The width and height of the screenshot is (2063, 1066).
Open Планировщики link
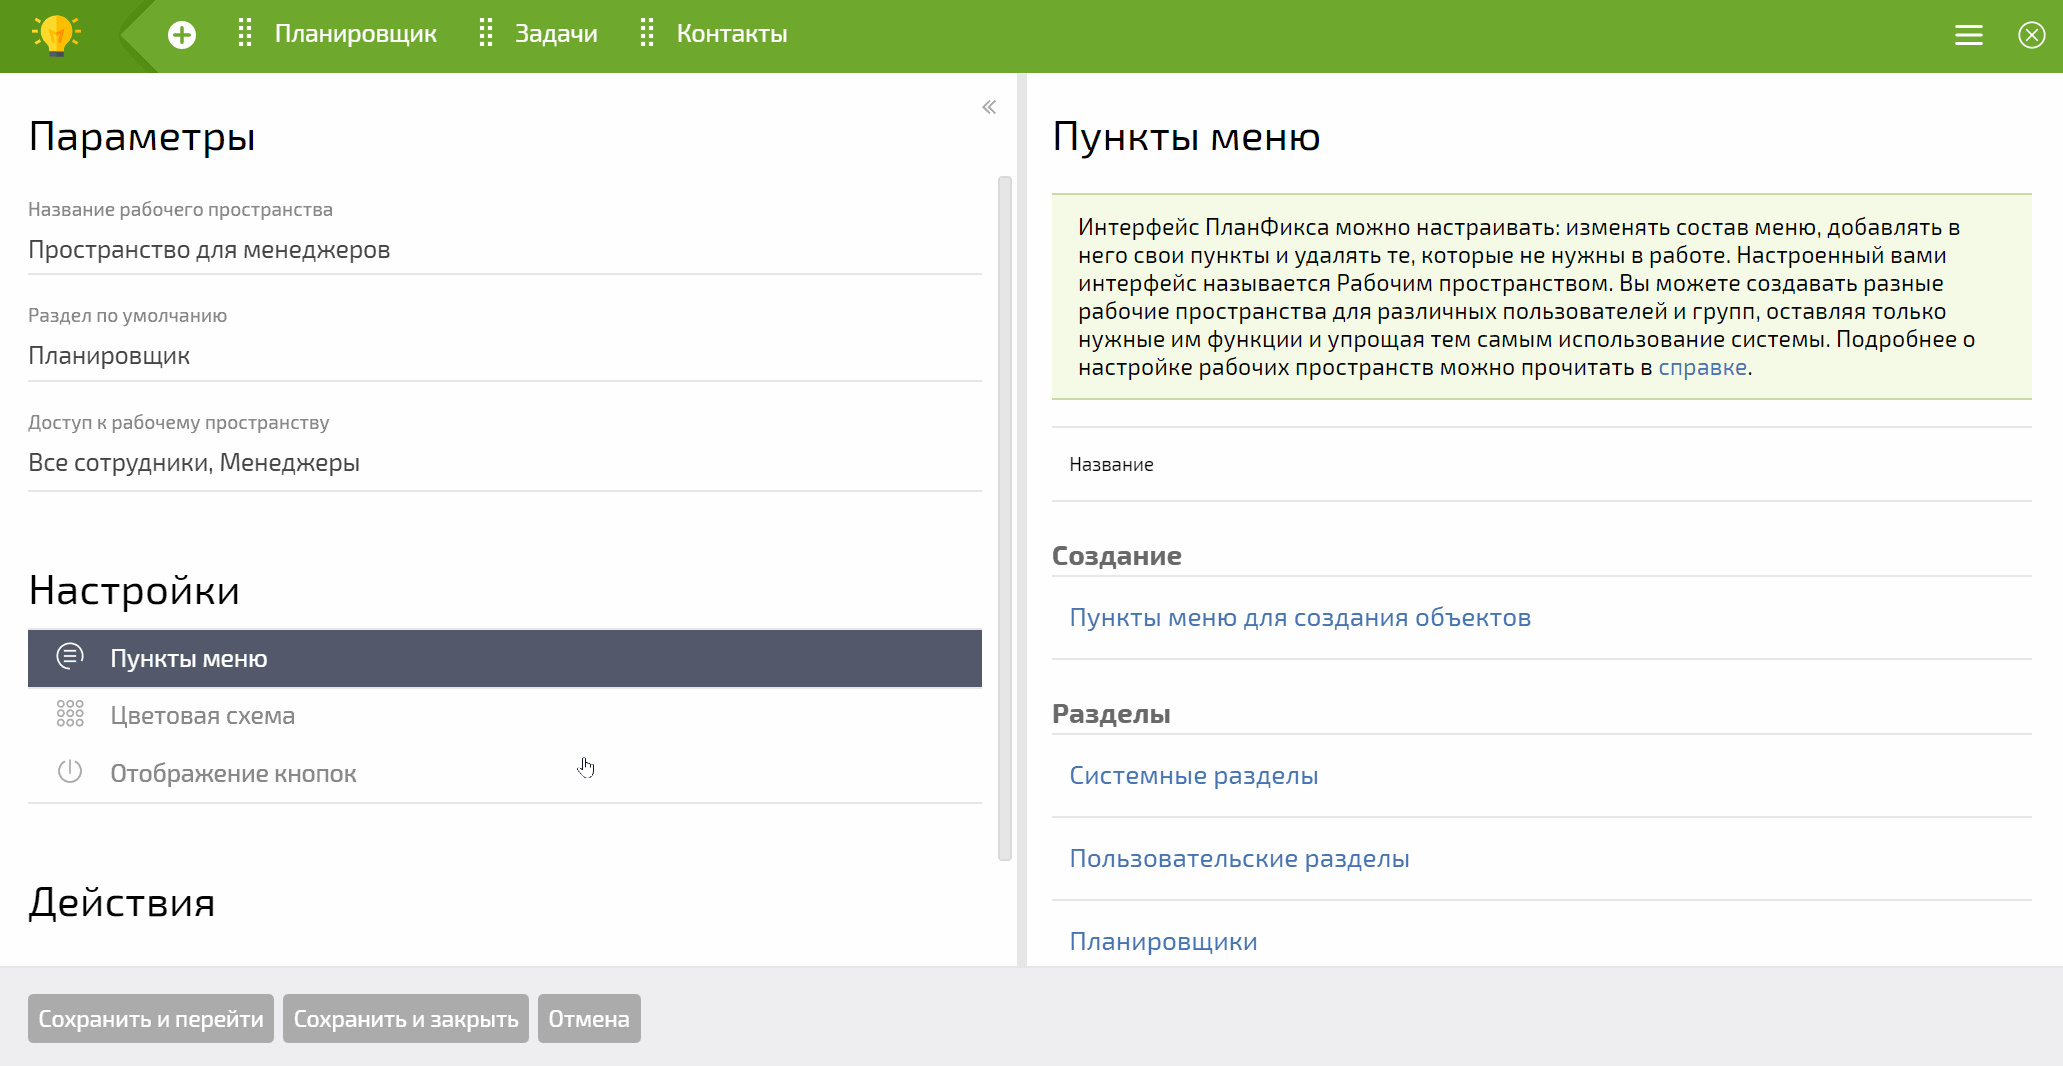[1163, 941]
